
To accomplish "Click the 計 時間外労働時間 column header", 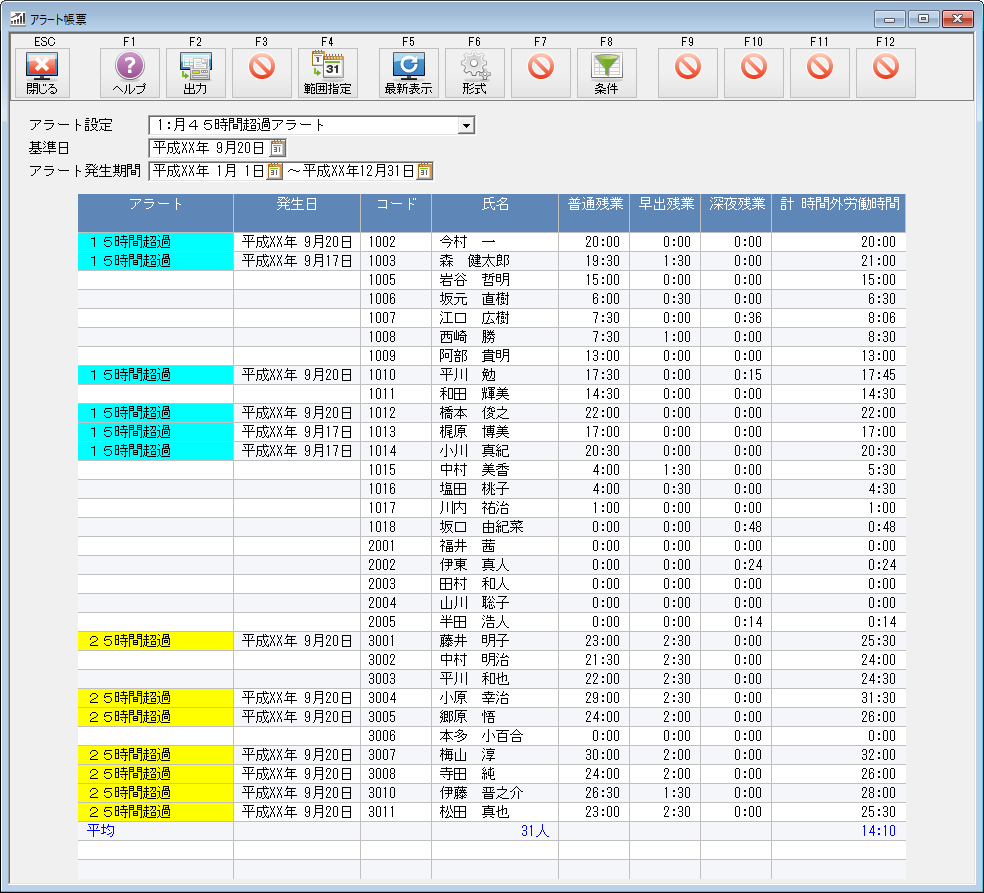I will (x=838, y=213).
